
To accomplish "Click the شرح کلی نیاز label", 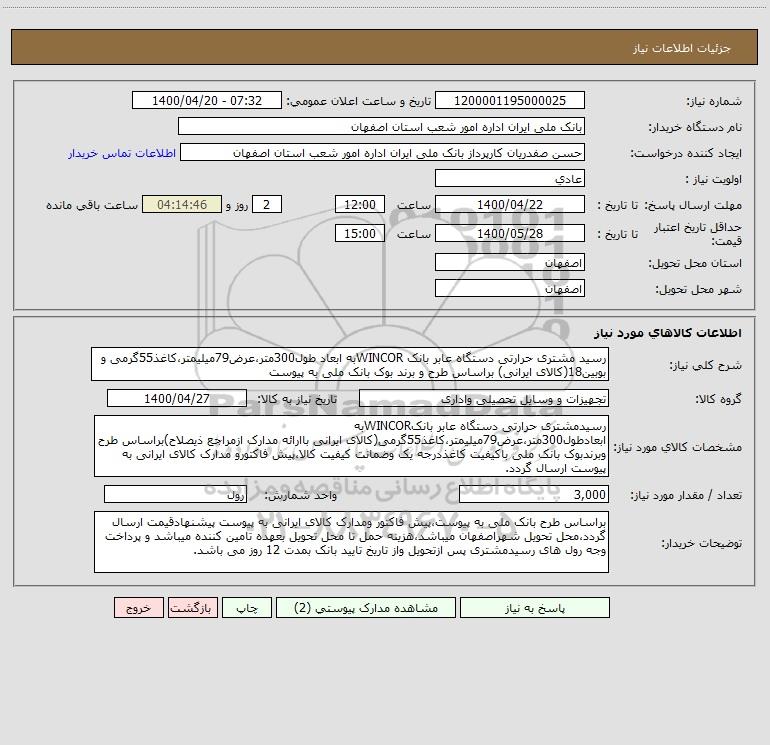I will [x=706, y=365].
